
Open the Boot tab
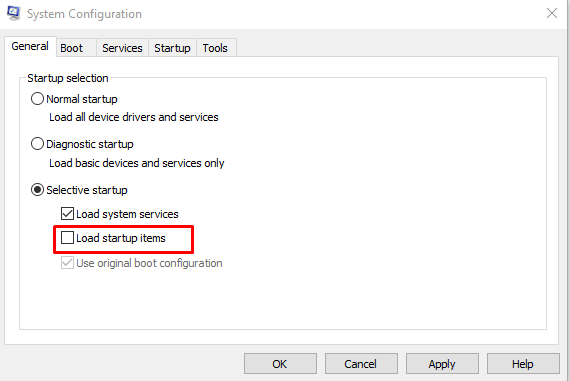click(x=72, y=48)
